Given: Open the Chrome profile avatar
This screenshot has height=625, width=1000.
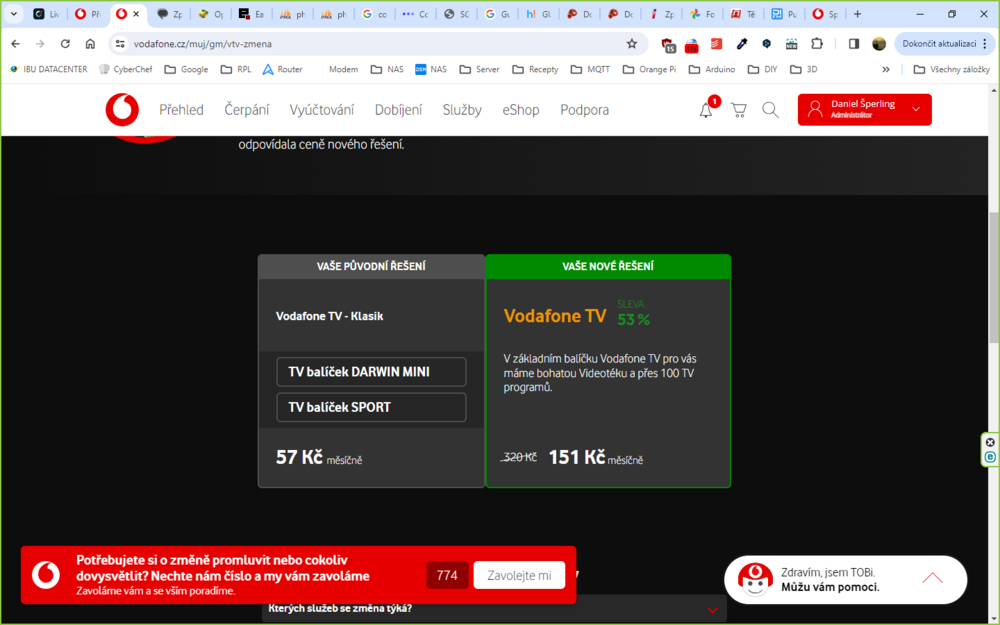Looking at the screenshot, I should click(879, 43).
